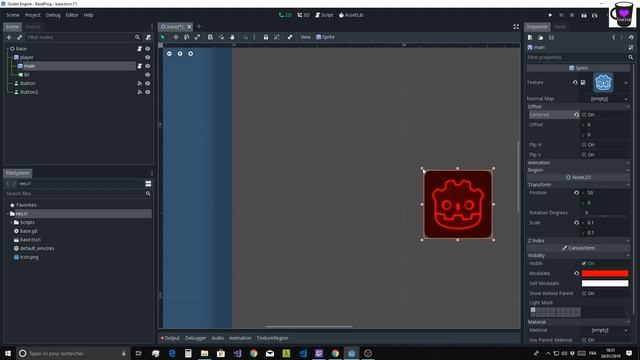Choose the Pan Mode hand tool
This screenshot has width=640, height=360.
(232, 37)
